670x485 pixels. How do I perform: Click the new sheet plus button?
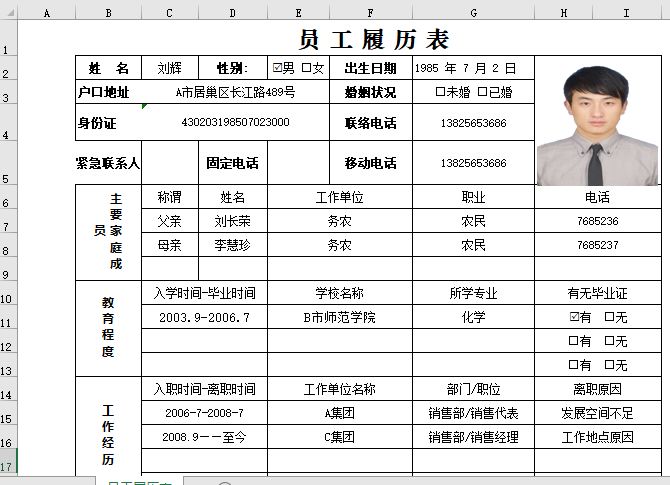[224, 484]
